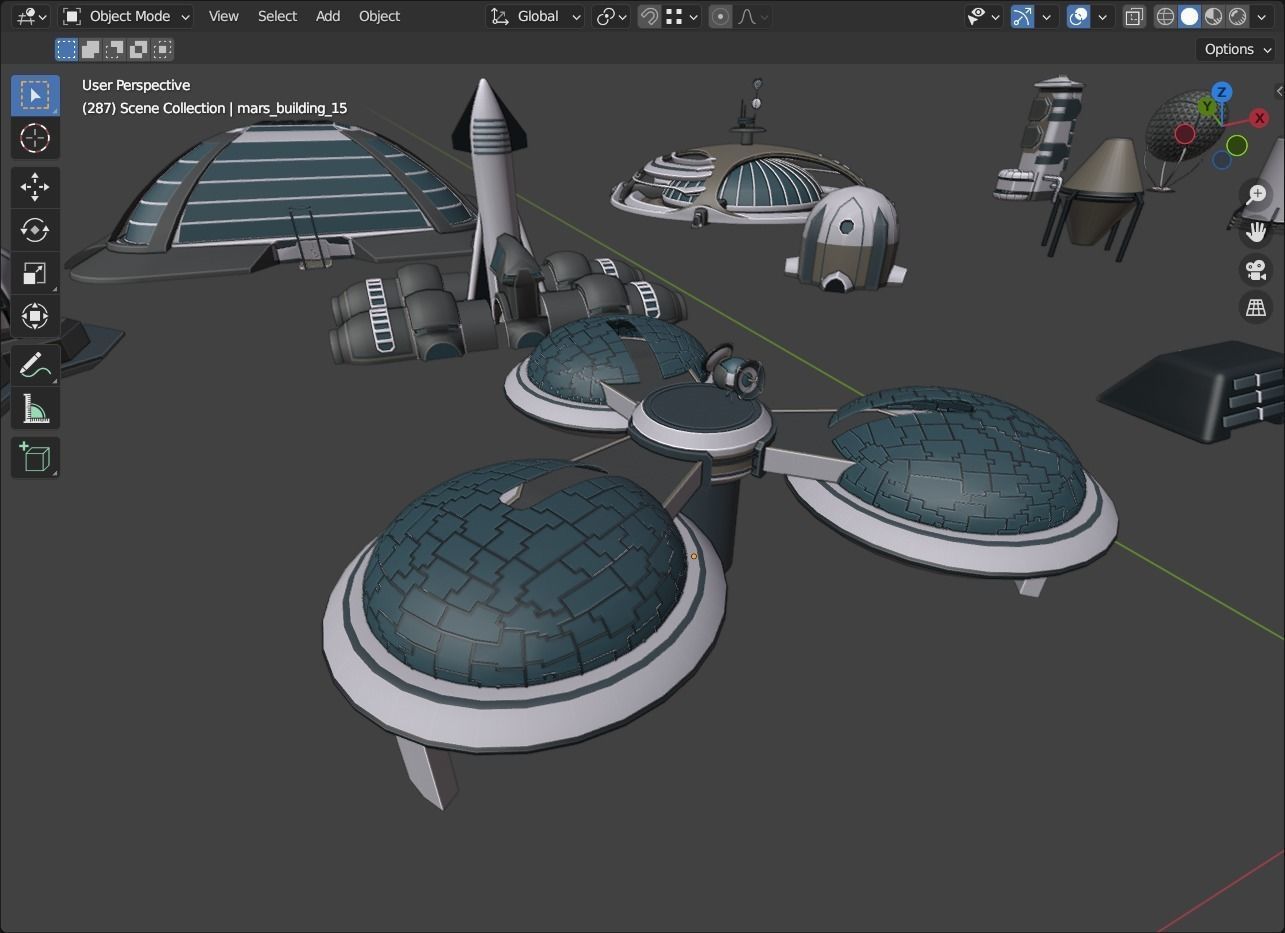Image resolution: width=1285 pixels, height=933 pixels.
Task: Click the zoom icon in viewport sidebar
Action: tap(1255, 193)
